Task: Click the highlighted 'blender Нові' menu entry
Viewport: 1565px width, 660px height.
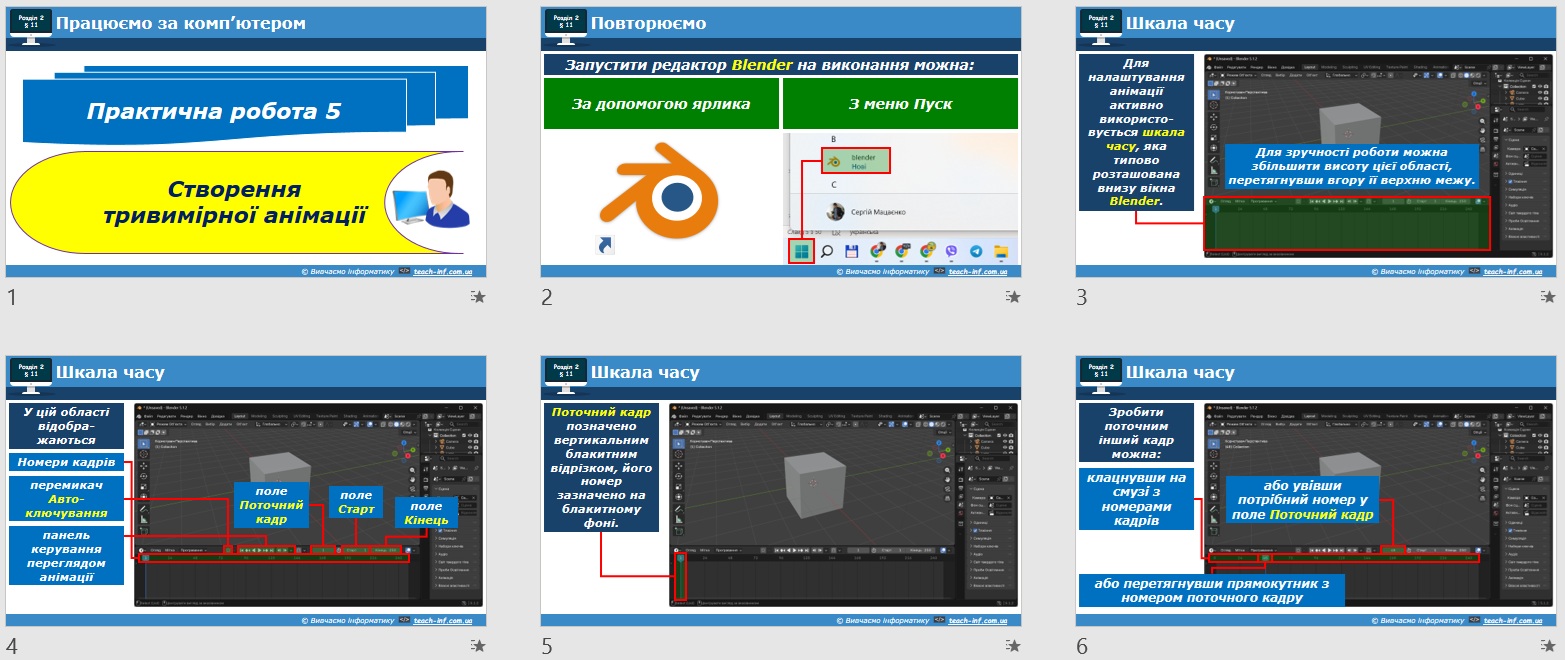Action: coord(854,161)
